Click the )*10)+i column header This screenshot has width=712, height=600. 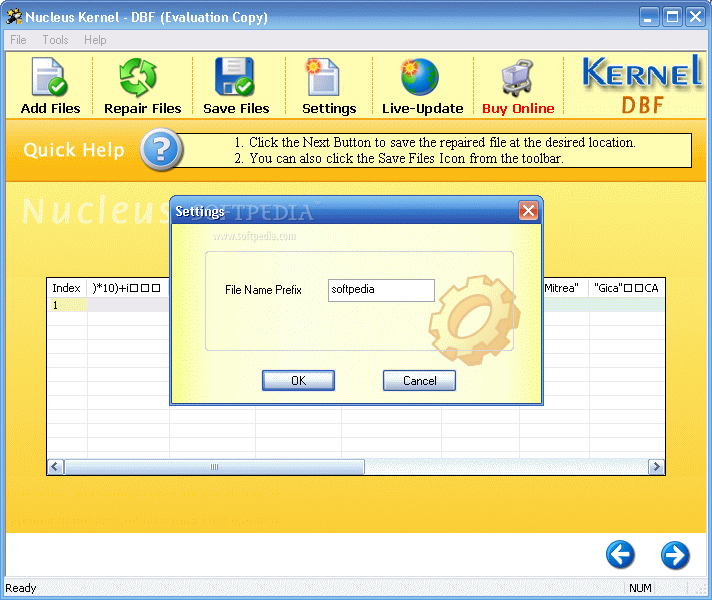[128, 288]
